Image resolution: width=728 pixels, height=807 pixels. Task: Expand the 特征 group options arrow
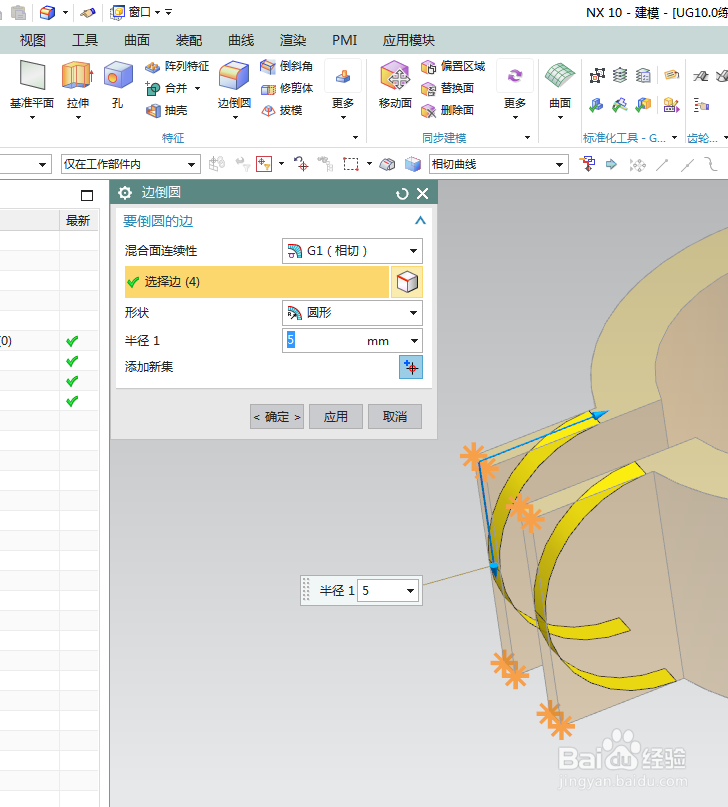pyautogui.click(x=355, y=137)
